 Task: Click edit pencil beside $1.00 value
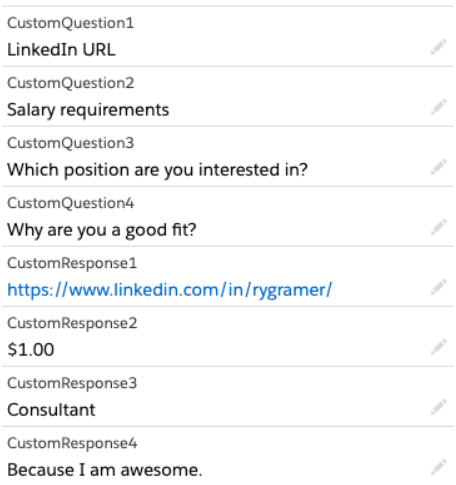(x=438, y=347)
